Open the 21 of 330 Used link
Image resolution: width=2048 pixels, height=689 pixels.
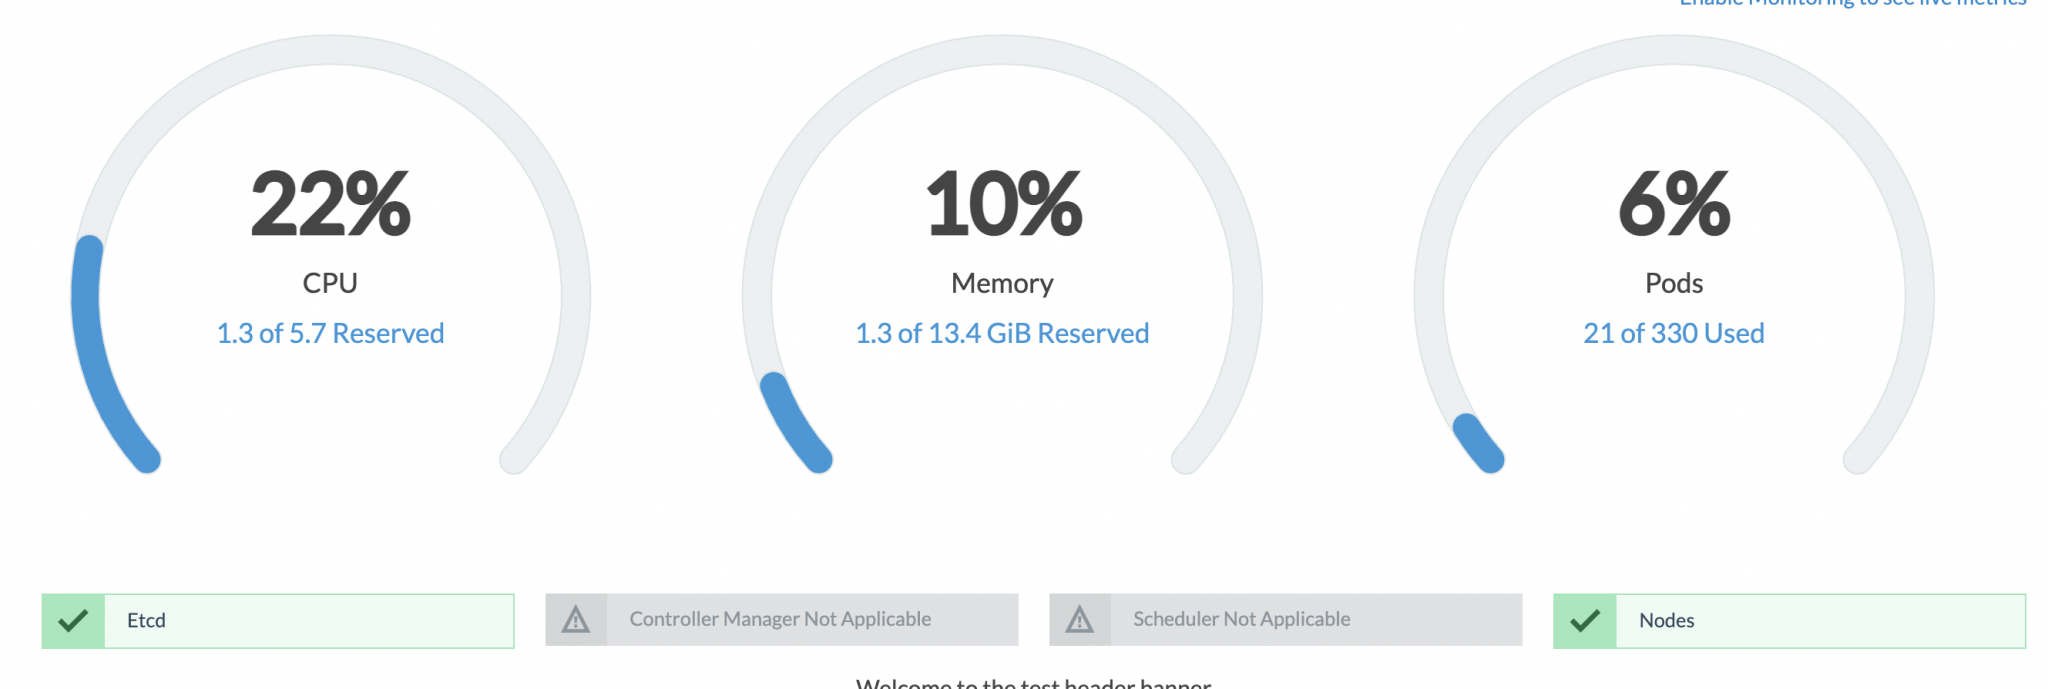(x=1674, y=333)
